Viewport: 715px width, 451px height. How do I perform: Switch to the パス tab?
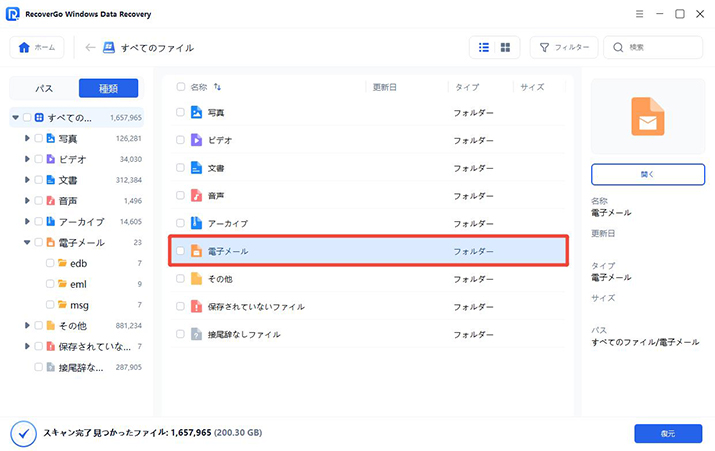(x=44, y=88)
